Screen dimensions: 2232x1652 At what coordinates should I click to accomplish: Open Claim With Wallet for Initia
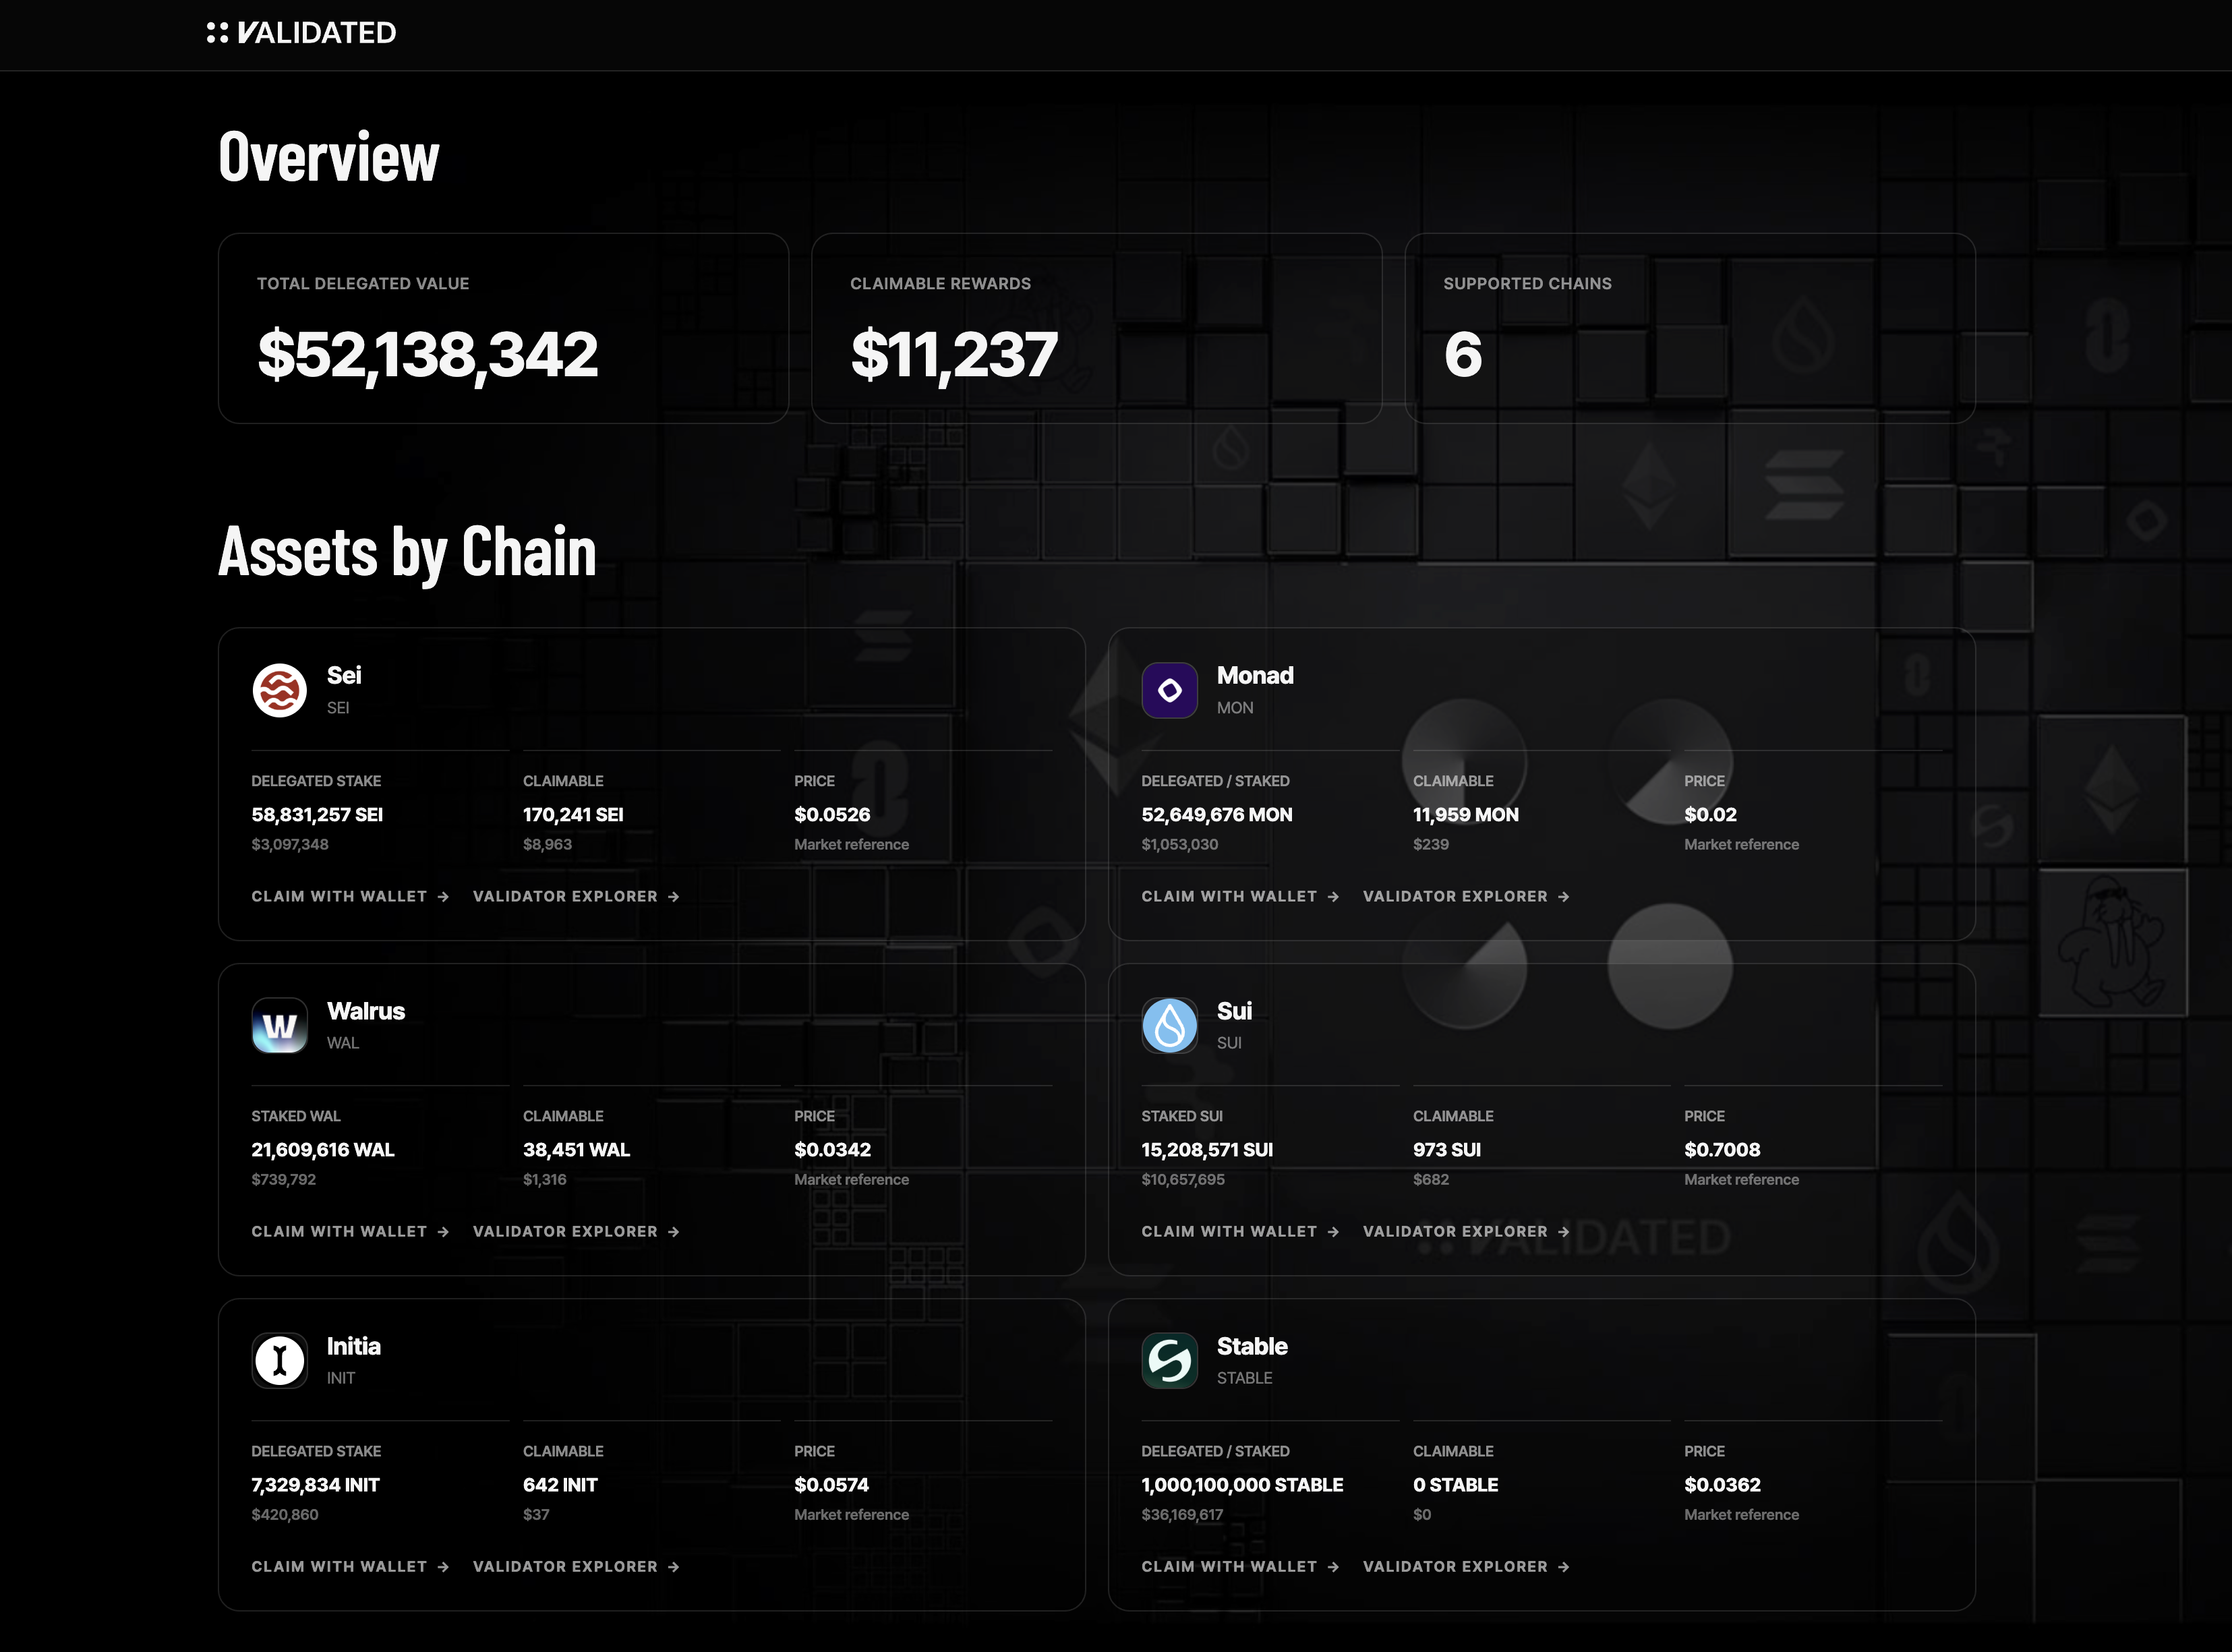(350, 1566)
